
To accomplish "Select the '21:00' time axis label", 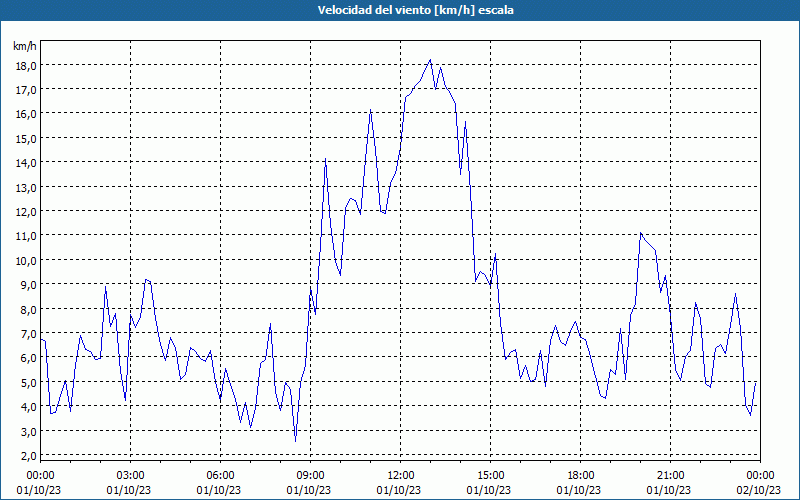I will [x=670, y=476].
